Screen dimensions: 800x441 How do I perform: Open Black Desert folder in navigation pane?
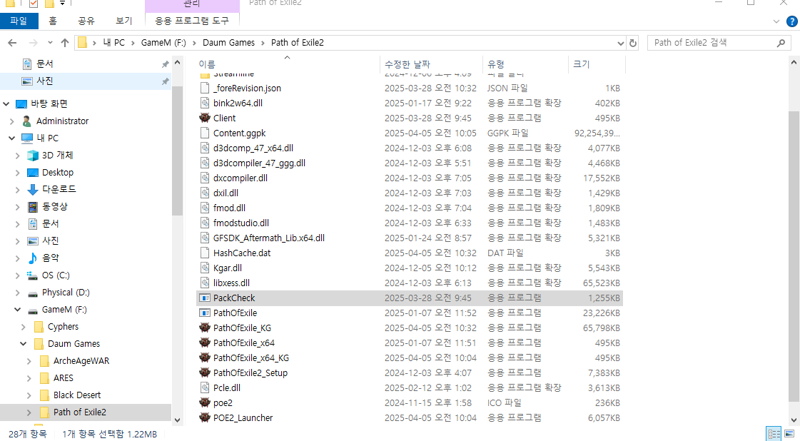click(x=77, y=395)
